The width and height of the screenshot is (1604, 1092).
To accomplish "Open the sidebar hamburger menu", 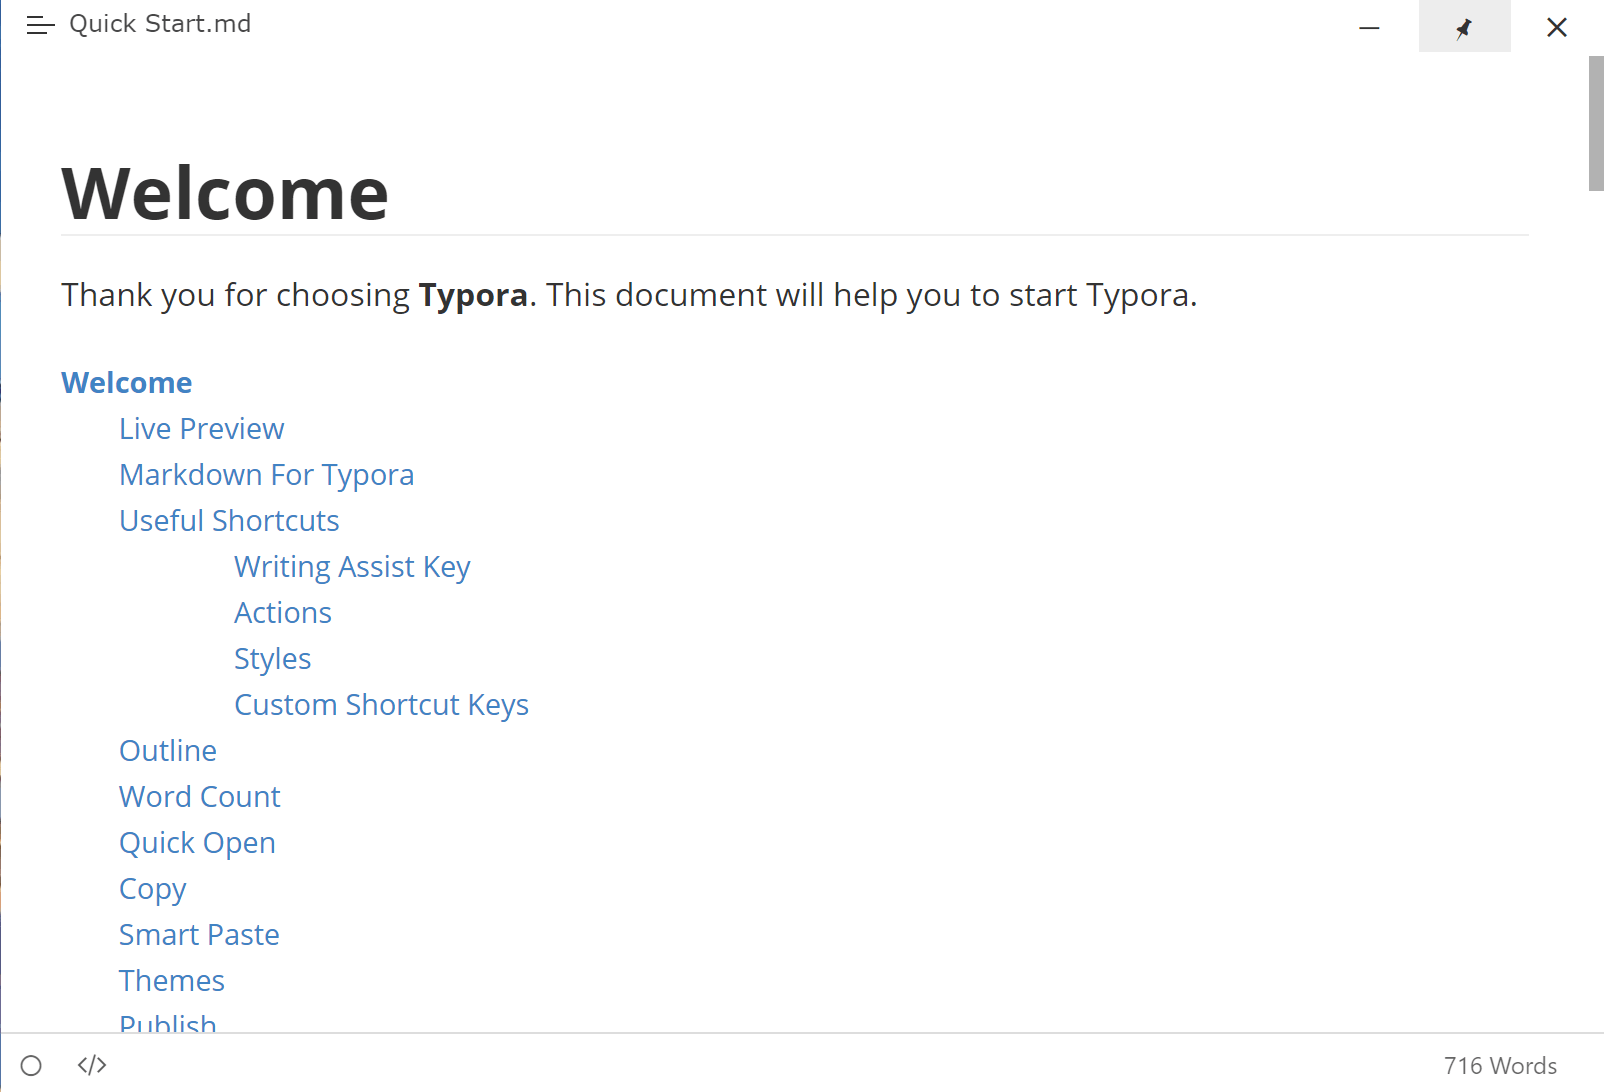I will coord(40,26).
